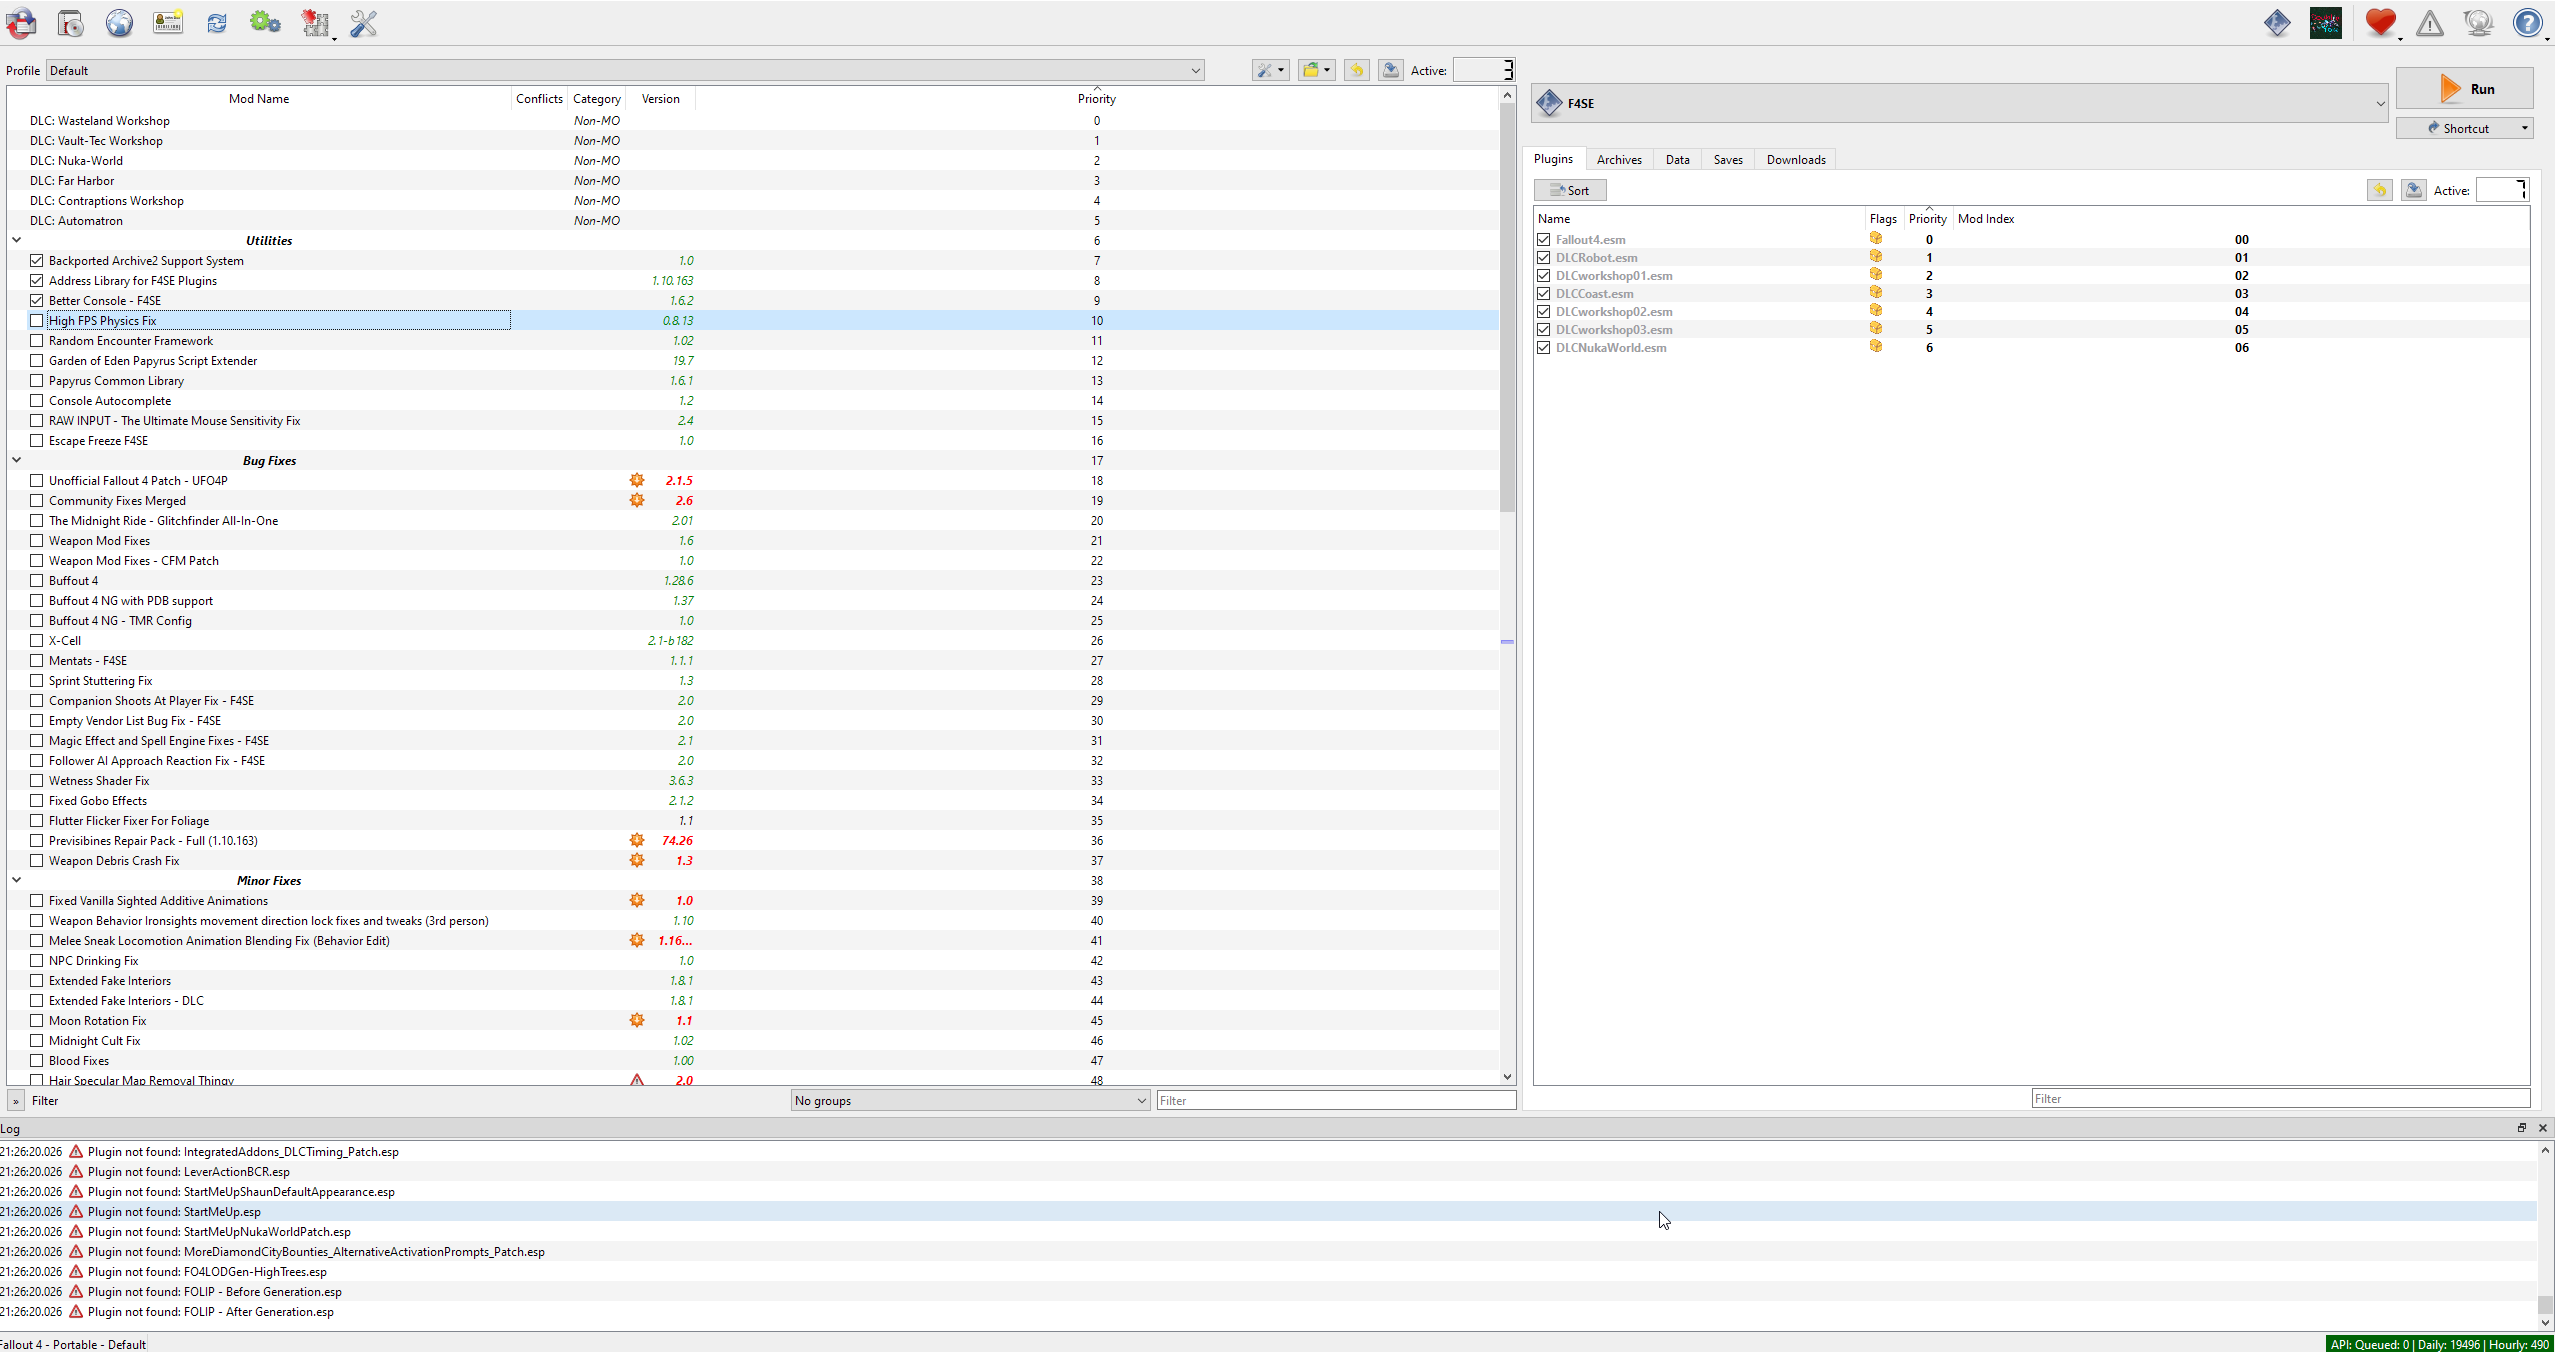Click the Install Mod from archive icon
Viewport: 2555px width, 1352px height.
70,23
